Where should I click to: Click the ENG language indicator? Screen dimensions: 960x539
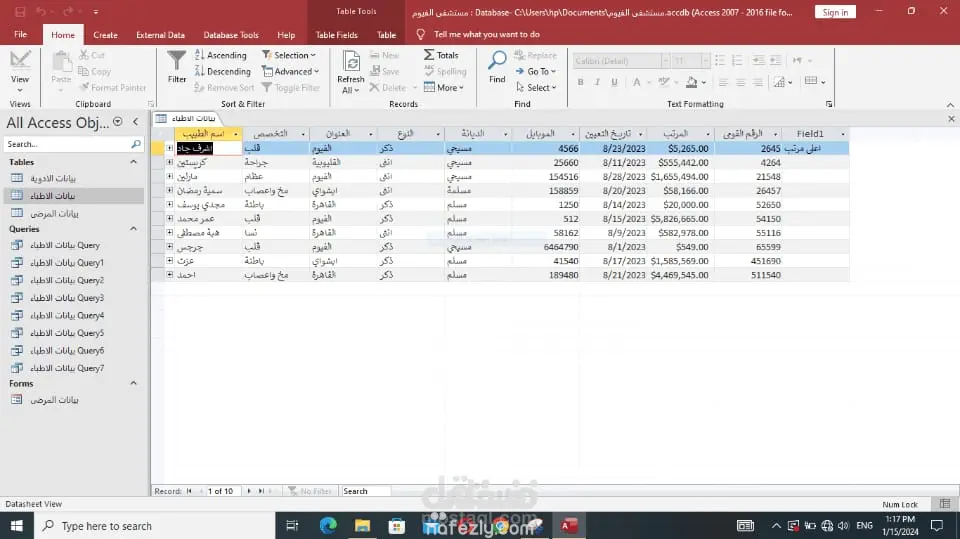click(864, 526)
